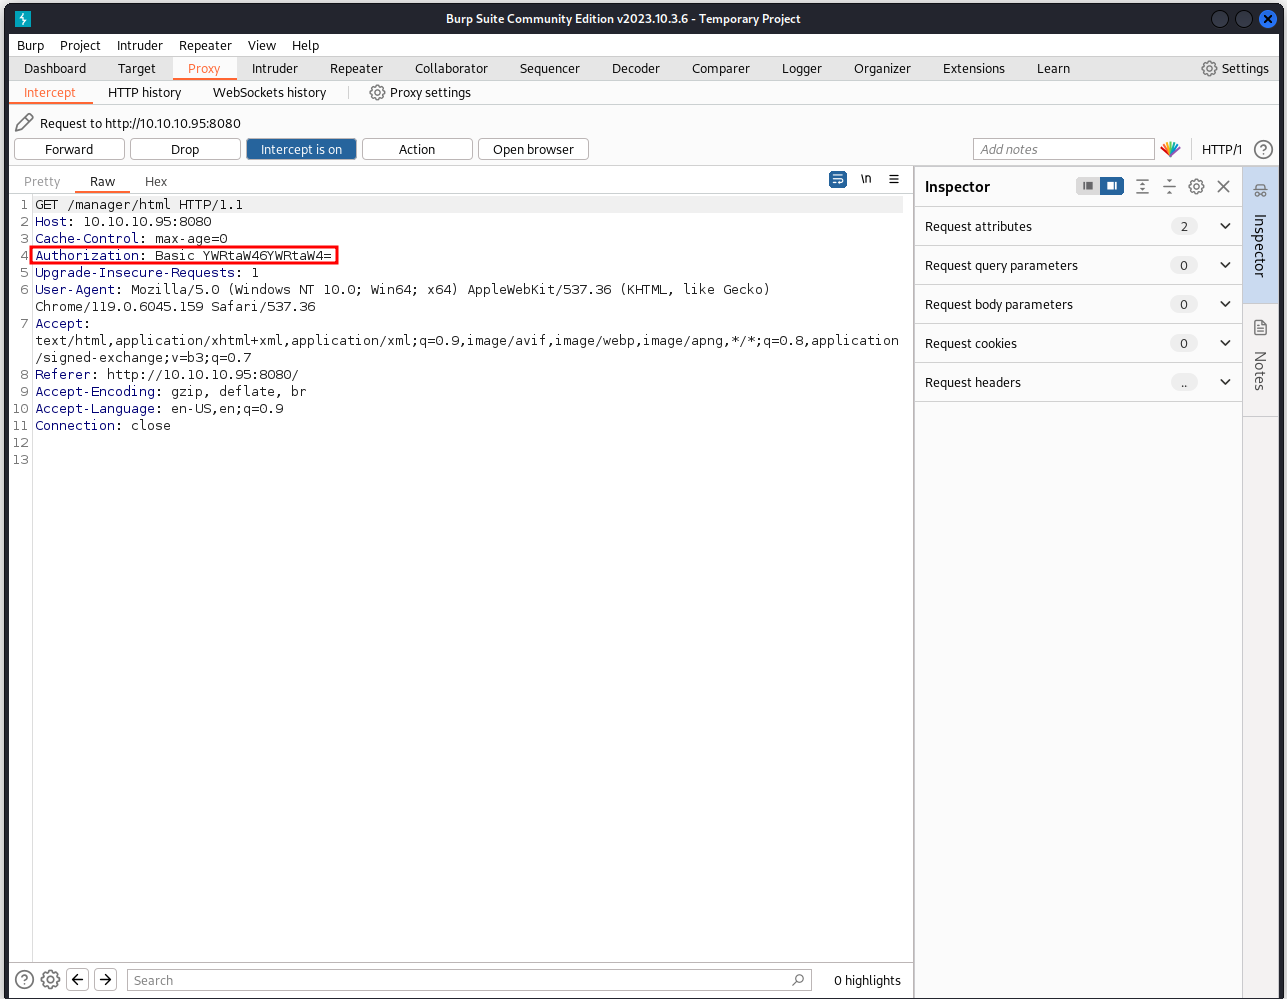The image size is (1287, 999).
Task: Open message editor hamburger menu
Action: point(894,179)
